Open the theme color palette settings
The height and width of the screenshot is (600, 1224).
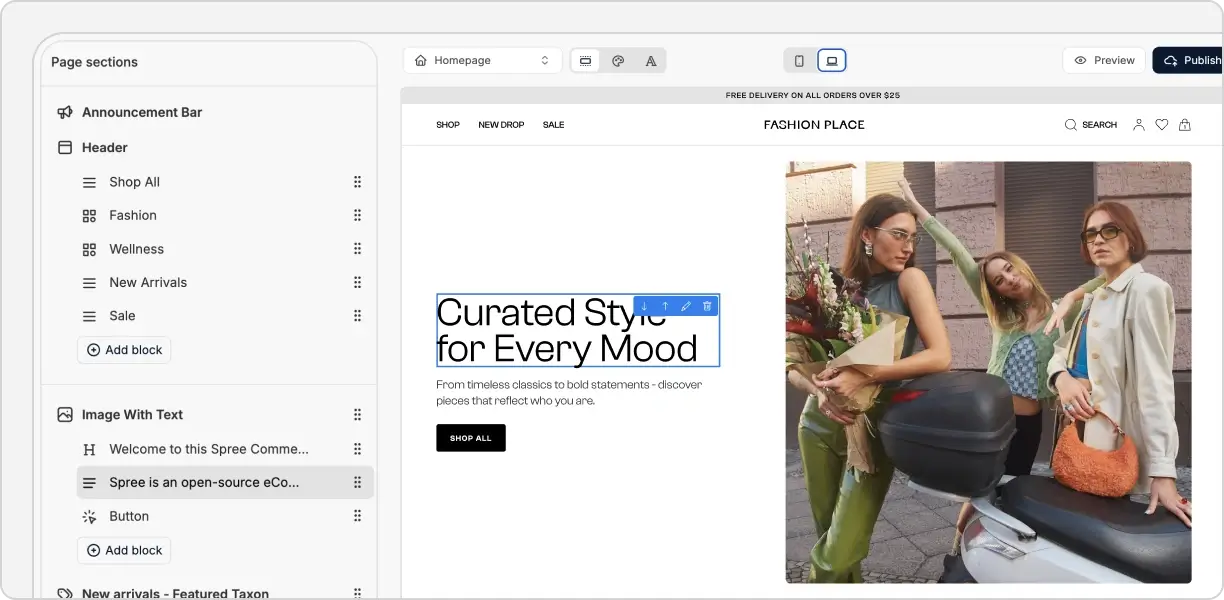(618, 61)
